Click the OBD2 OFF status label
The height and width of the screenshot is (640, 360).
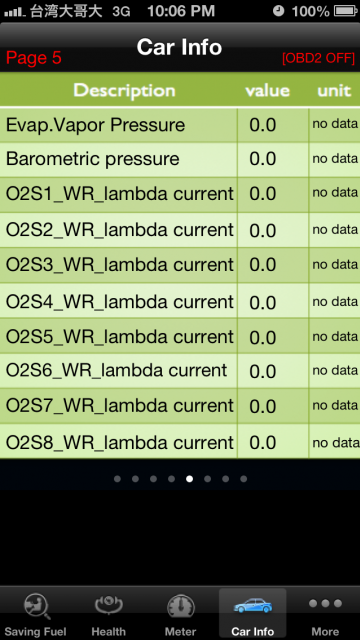click(318, 58)
